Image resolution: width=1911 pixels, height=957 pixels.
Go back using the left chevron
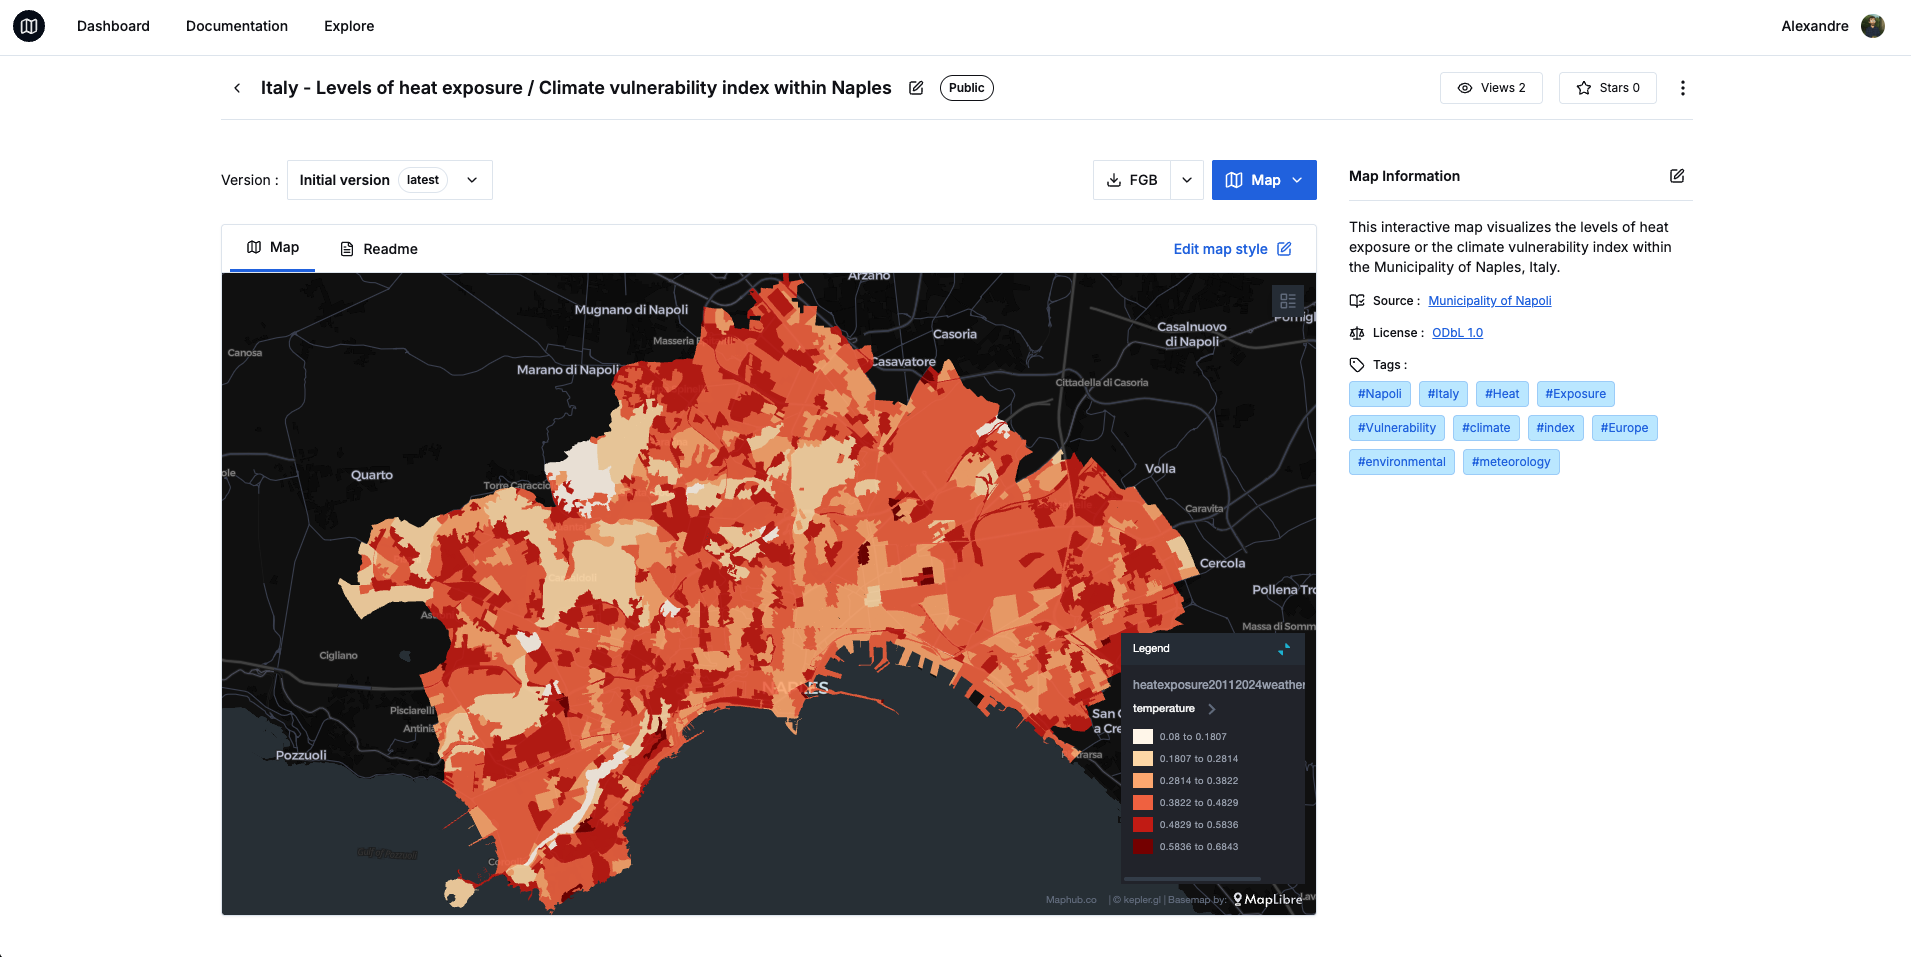point(237,88)
